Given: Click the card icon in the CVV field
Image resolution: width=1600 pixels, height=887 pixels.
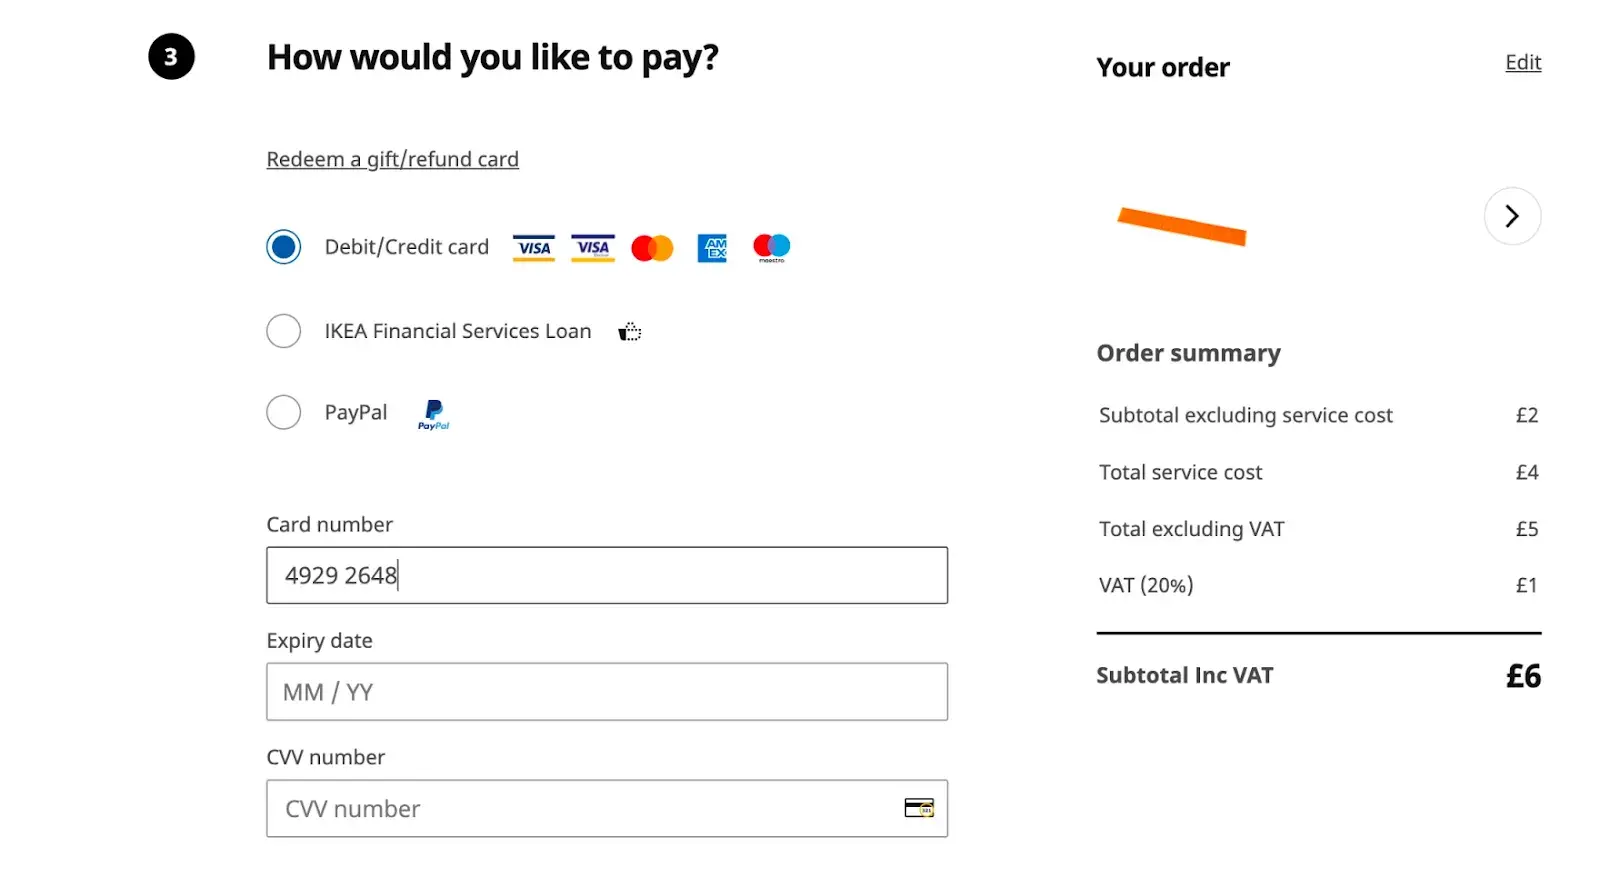Looking at the screenshot, I should (x=918, y=808).
